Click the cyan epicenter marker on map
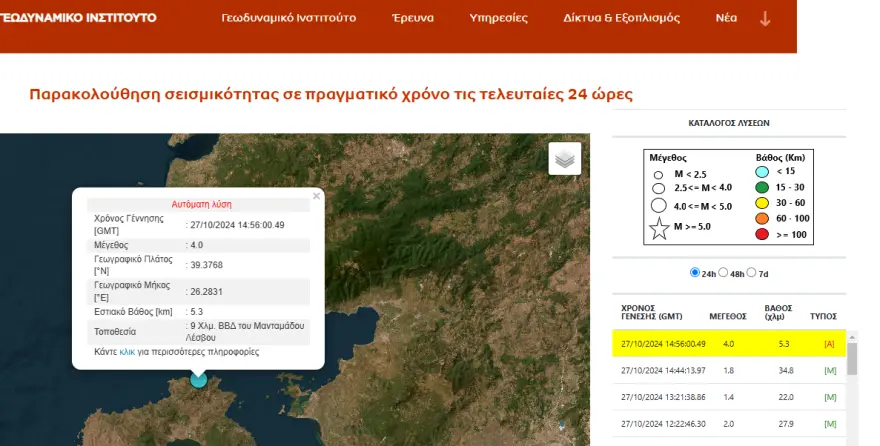Screen dimensions: 880x446 [199, 378]
